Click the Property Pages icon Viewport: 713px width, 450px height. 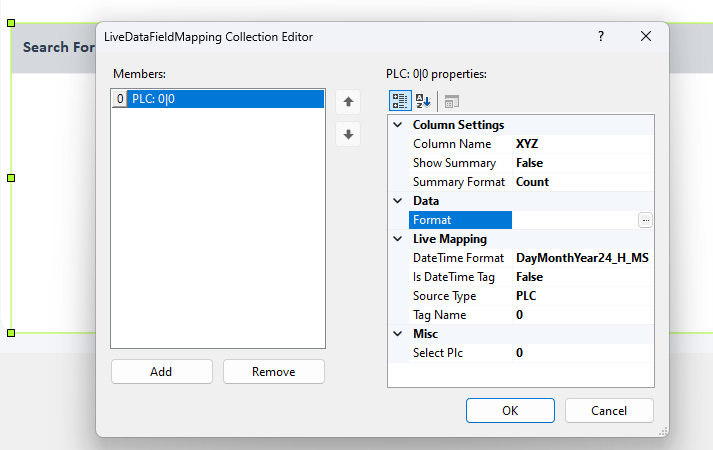click(452, 101)
